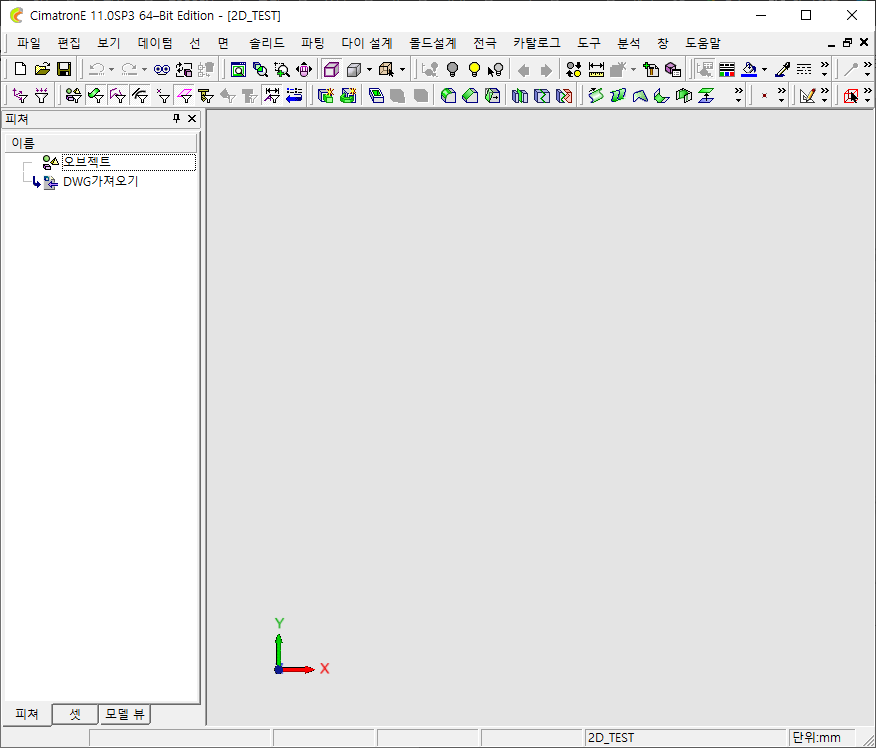876x748 pixels.
Task: Open the 편집 menu
Action: click(69, 43)
